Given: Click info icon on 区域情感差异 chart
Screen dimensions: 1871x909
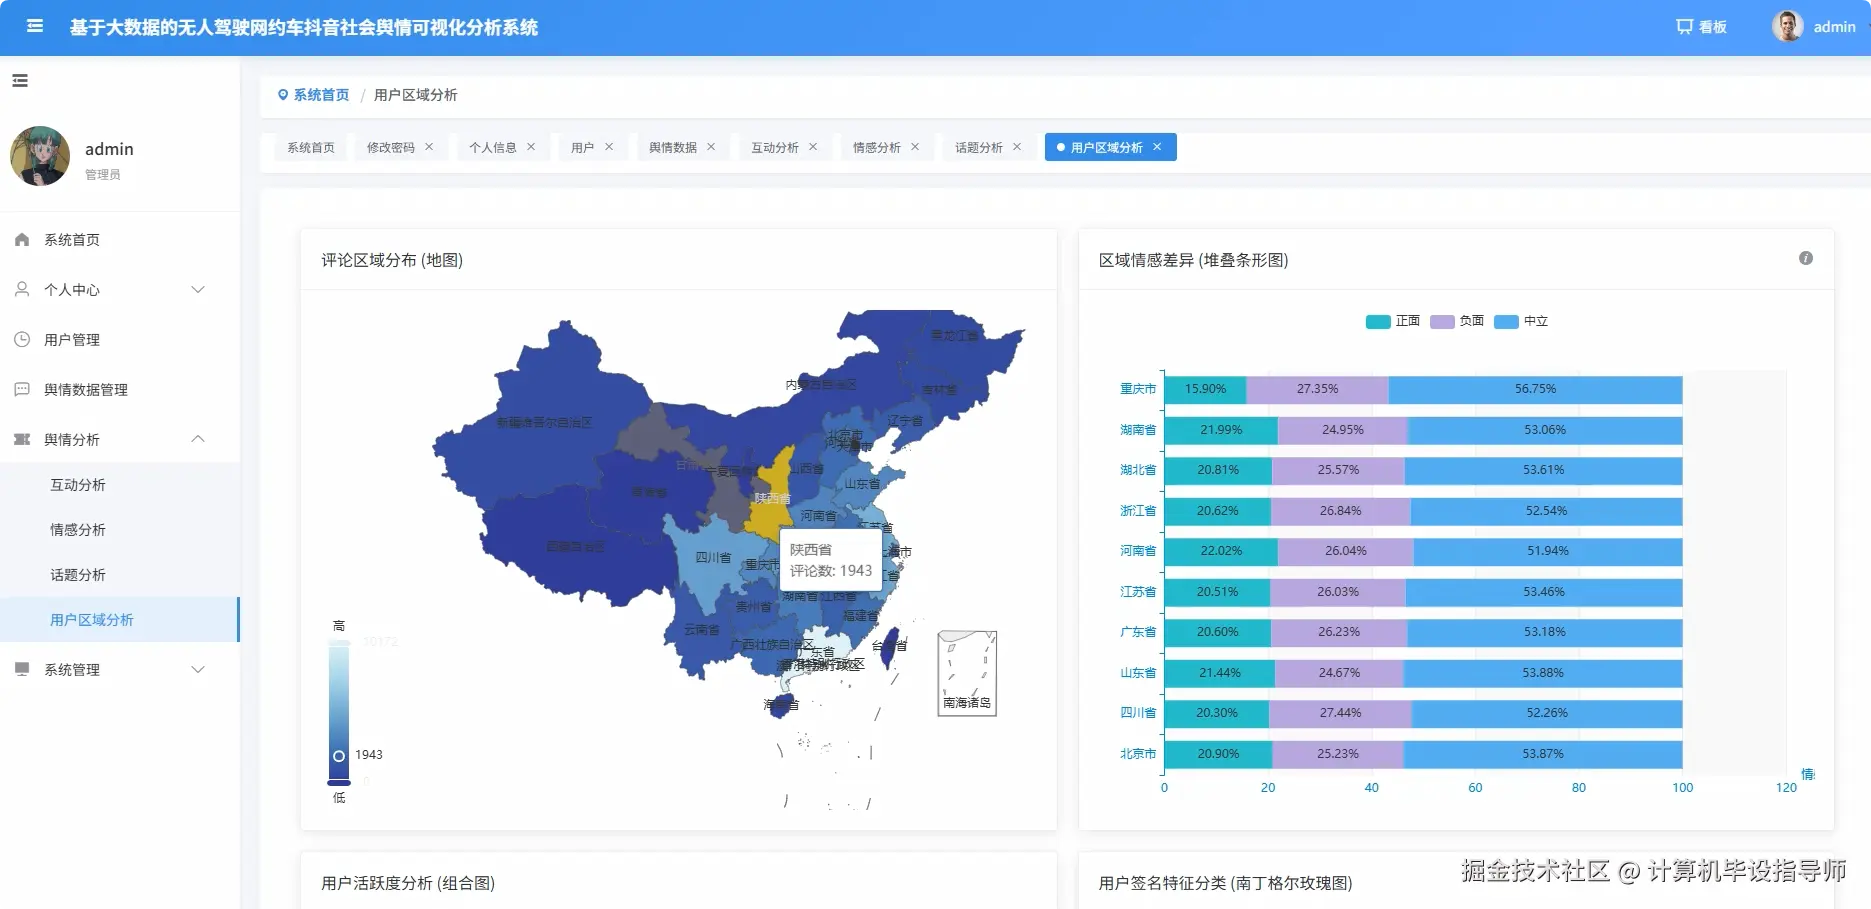Looking at the screenshot, I should coord(1806,258).
